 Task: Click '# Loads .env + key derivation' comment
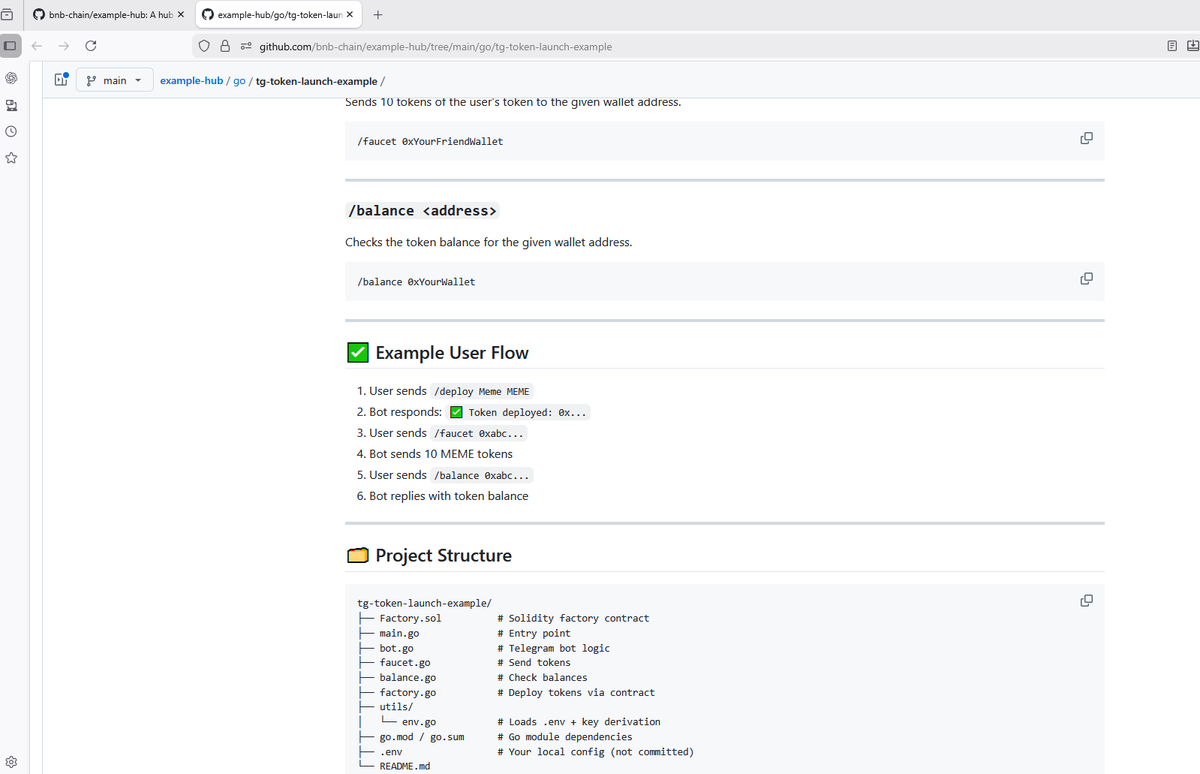(x=579, y=722)
